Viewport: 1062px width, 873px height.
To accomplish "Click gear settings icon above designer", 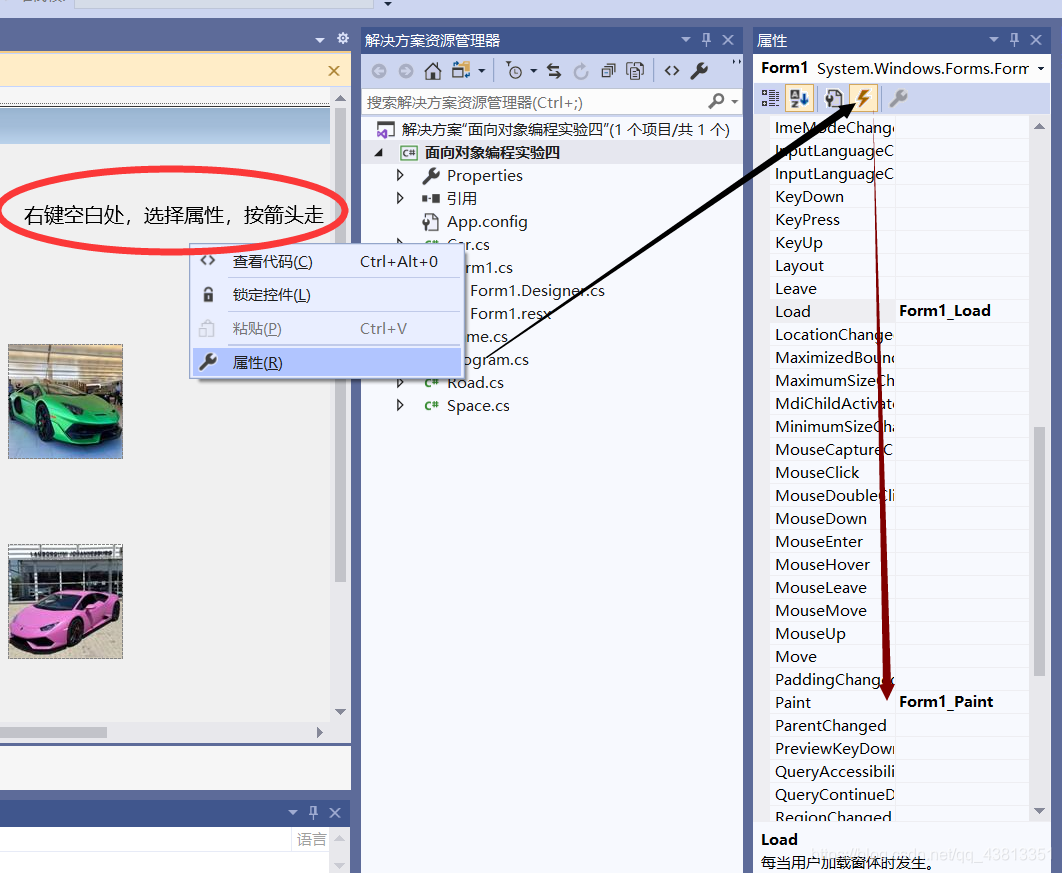I will tap(343, 39).
